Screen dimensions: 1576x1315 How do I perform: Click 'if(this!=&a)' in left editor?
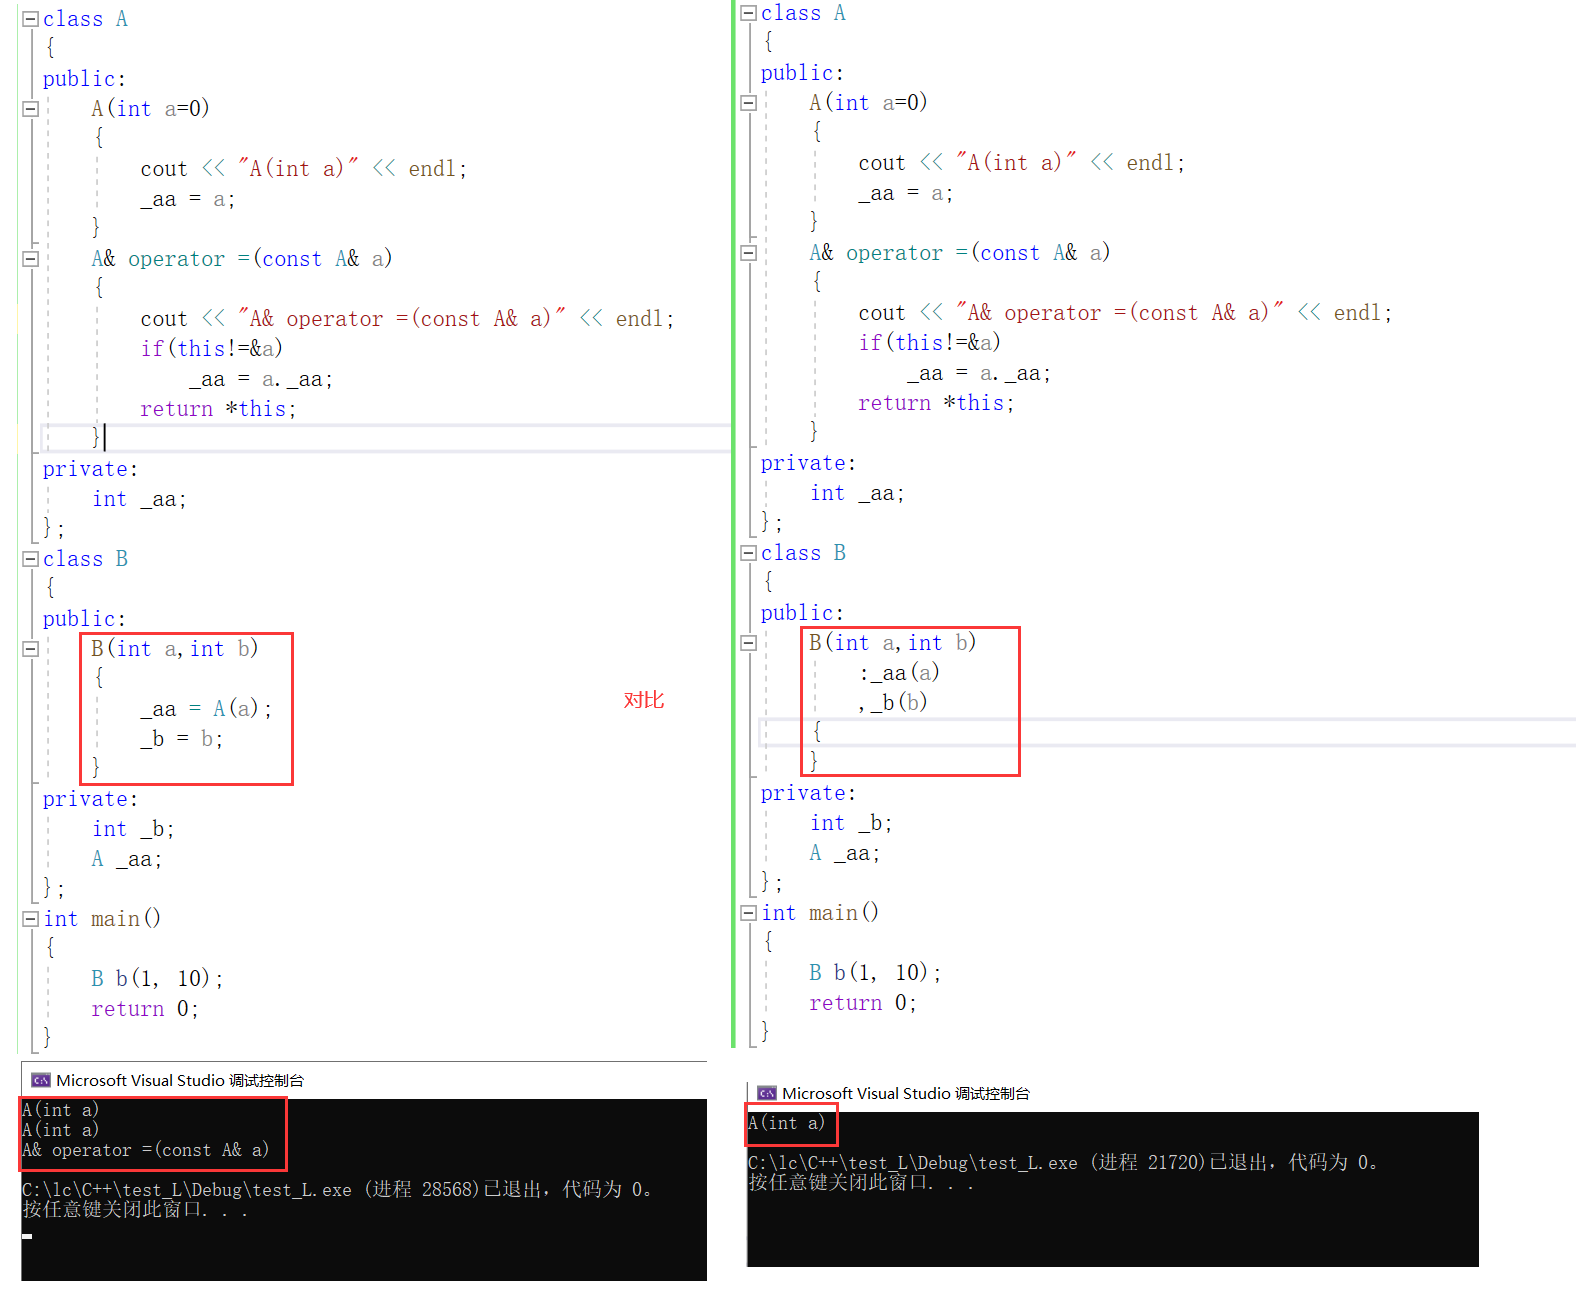(x=212, y=349)
